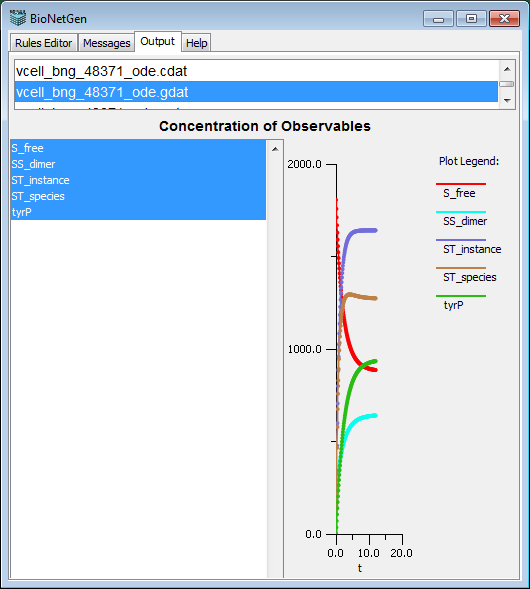Open the Help tab
This screenshot has width=530, height=589.
(x=196, y=43)
